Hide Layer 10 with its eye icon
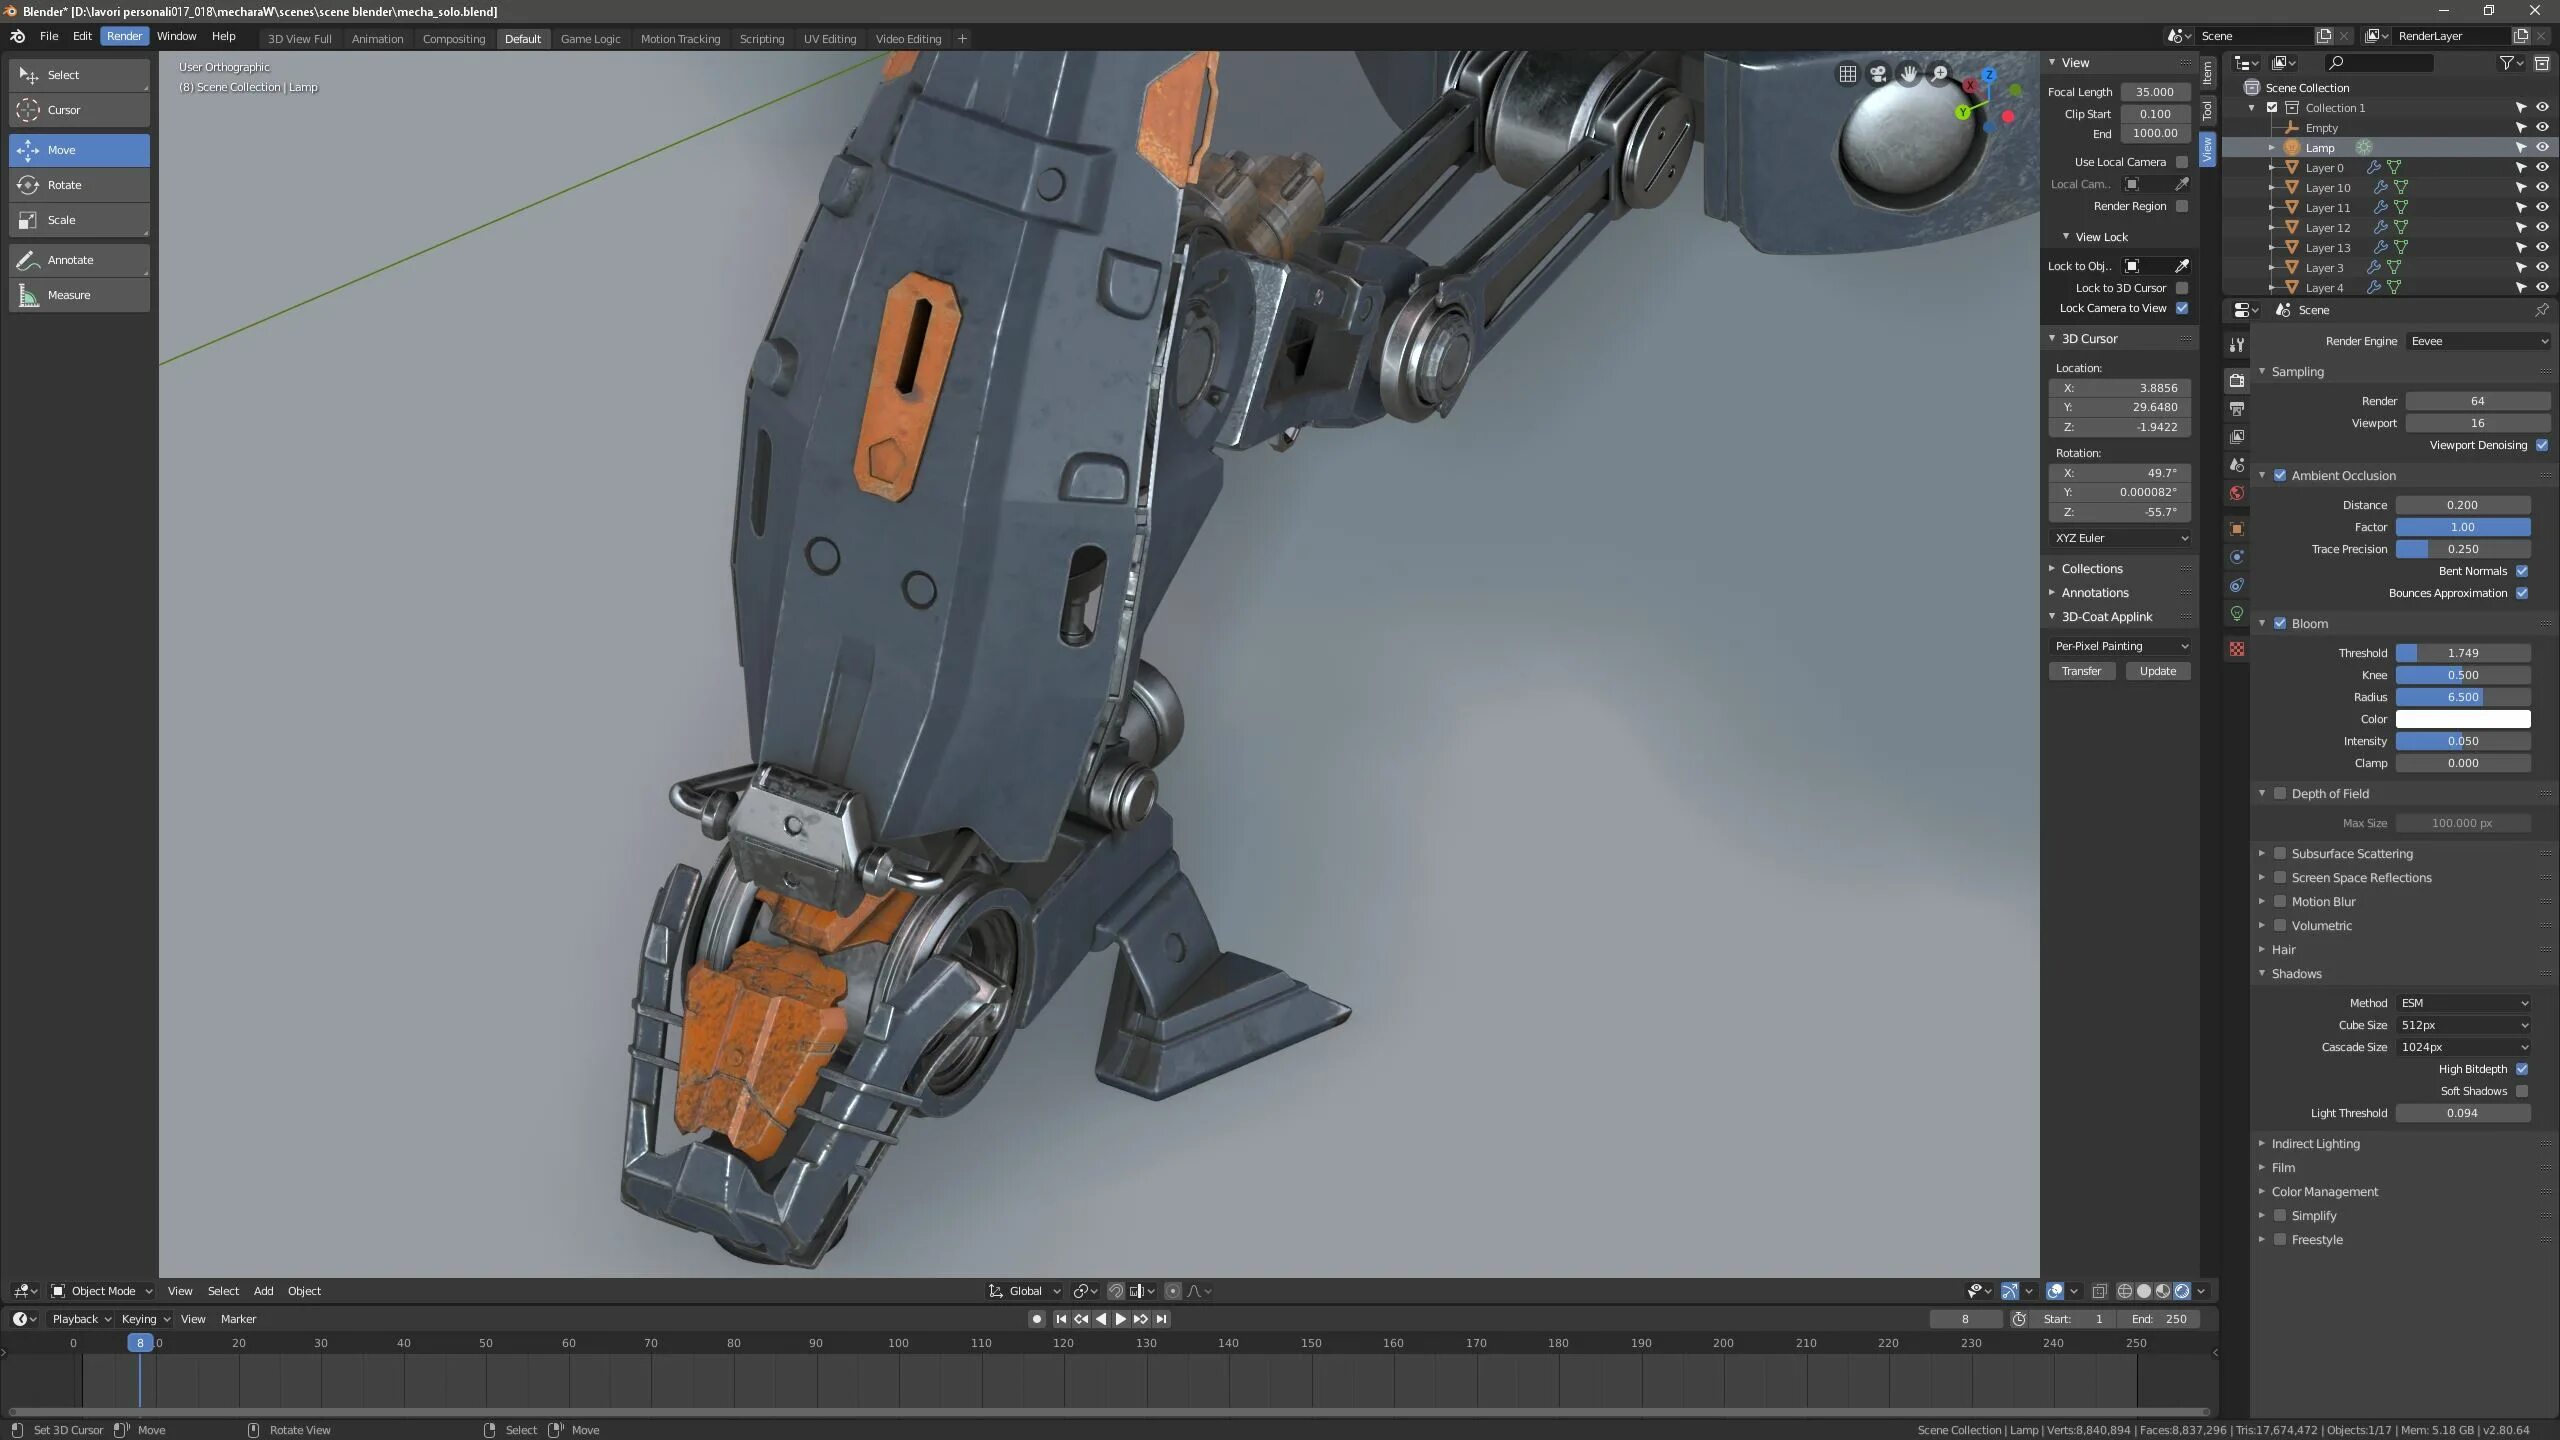Image resolution: width=2560 pixels, height=1440 pixels. [2542, 187]
